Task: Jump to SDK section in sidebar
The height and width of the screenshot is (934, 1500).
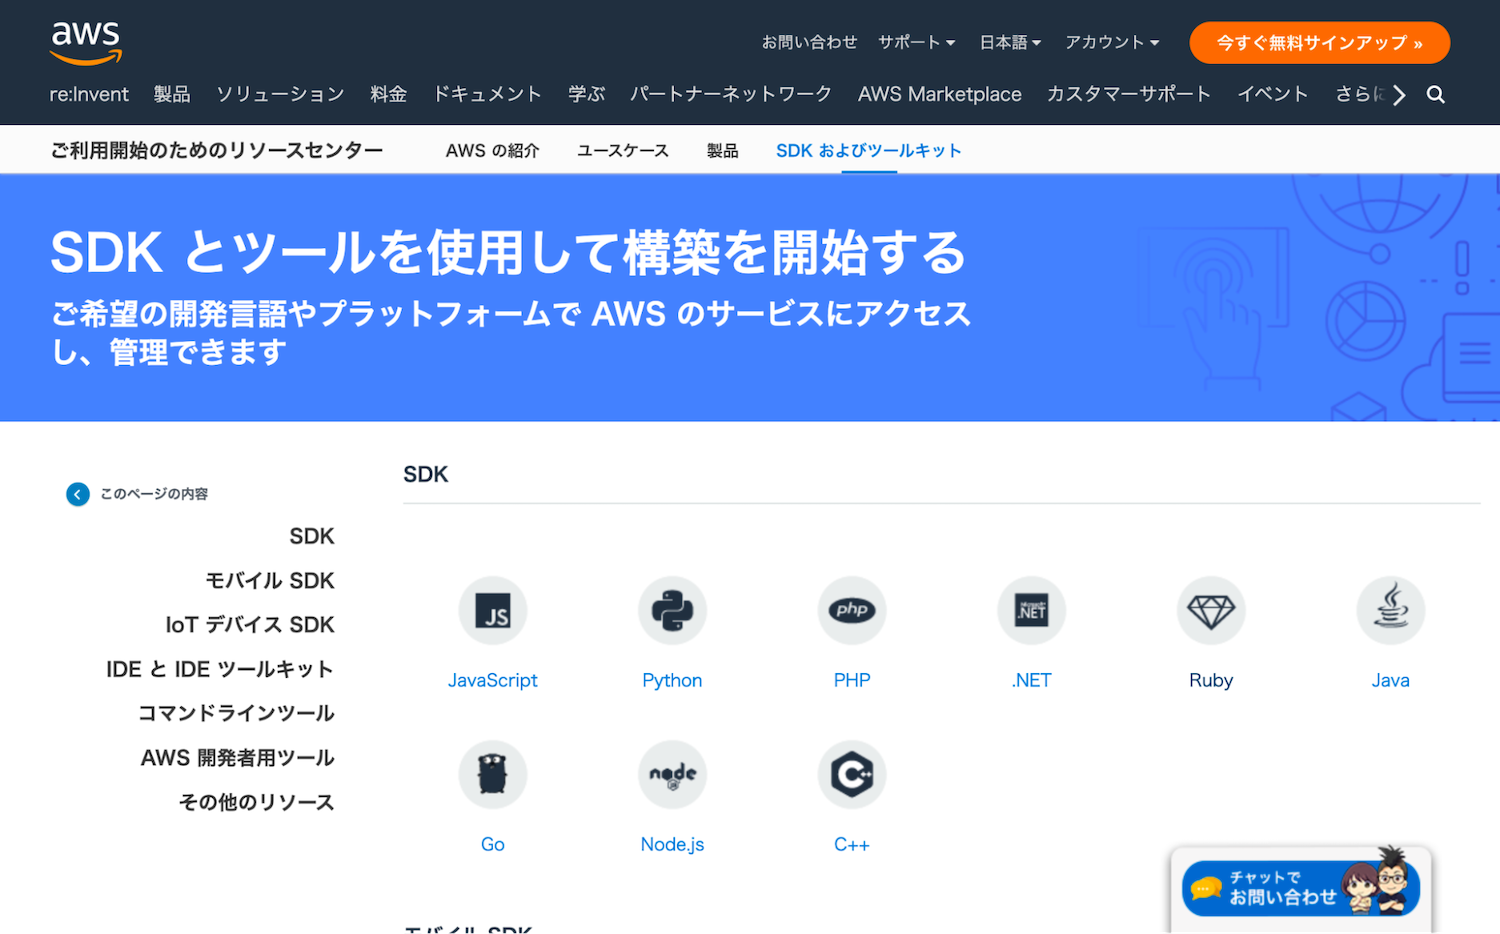Action: tap(312, 536)
